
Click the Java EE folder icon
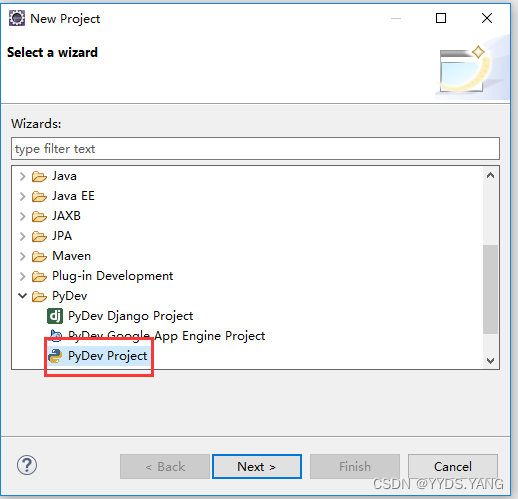point(39,196)
